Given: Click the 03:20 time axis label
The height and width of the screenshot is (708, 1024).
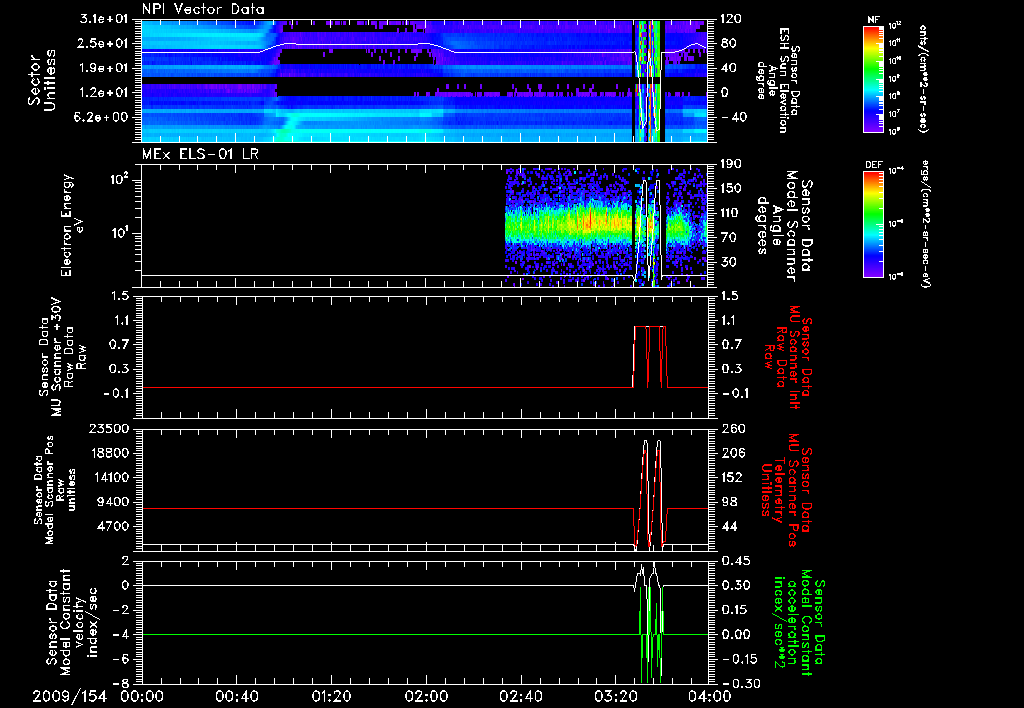Looking at the screenshot, I should 616,696.
